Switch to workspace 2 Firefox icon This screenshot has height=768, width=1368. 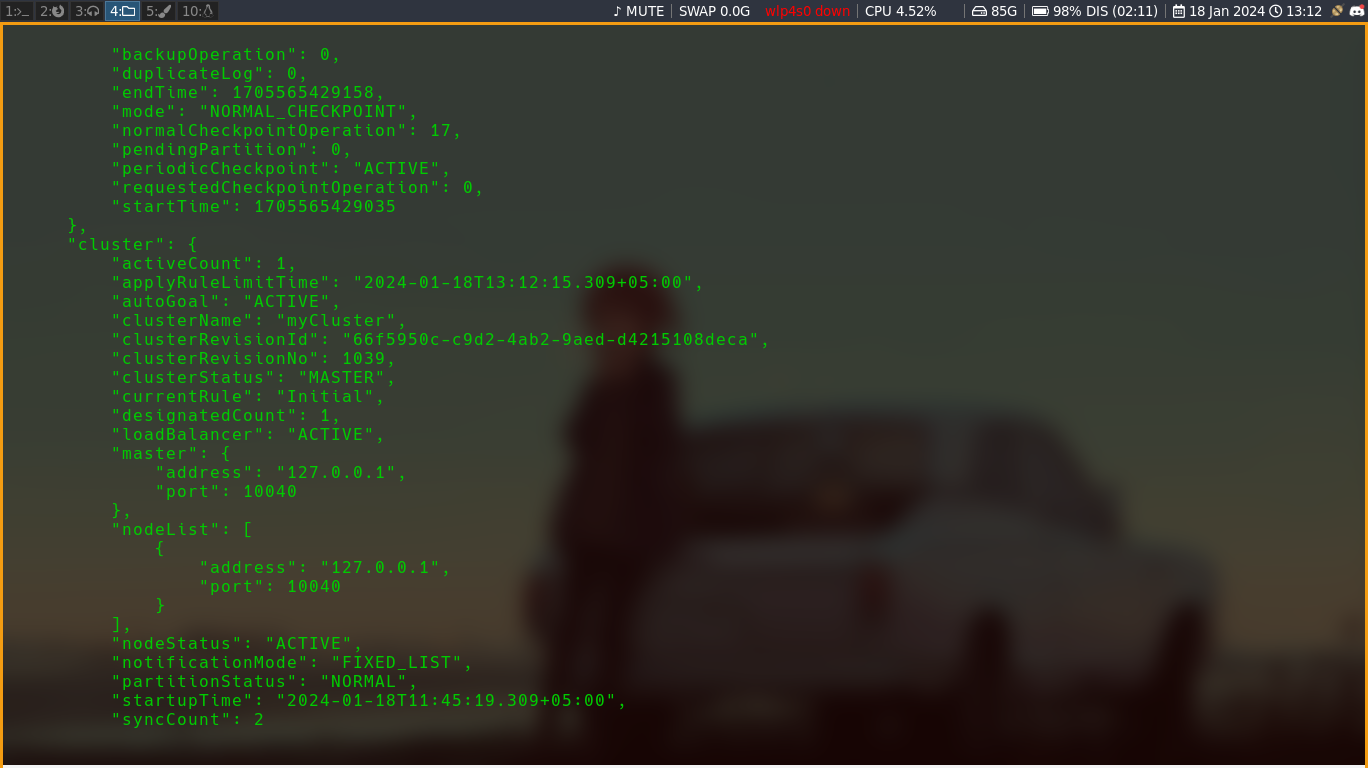pos(52,11)
